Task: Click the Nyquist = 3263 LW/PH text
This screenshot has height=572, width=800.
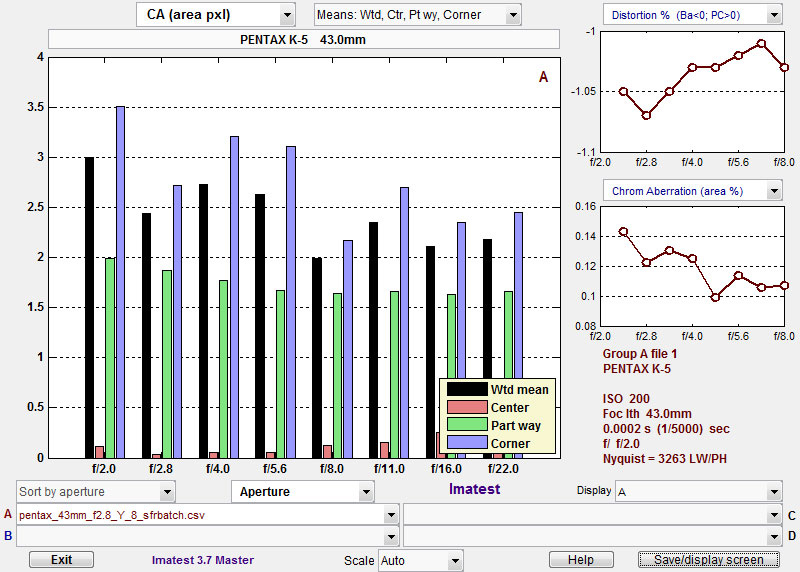Action: pos(665,459)
